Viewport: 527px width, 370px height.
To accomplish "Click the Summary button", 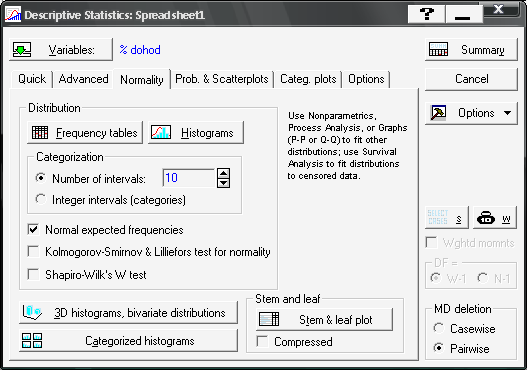I will (x=471, y=50).
